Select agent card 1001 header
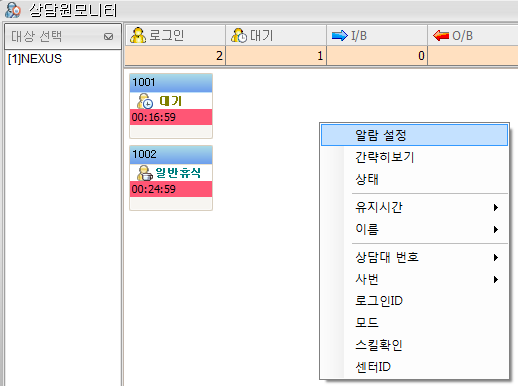Viewport: 518px width, 386px height. (171, 83)
